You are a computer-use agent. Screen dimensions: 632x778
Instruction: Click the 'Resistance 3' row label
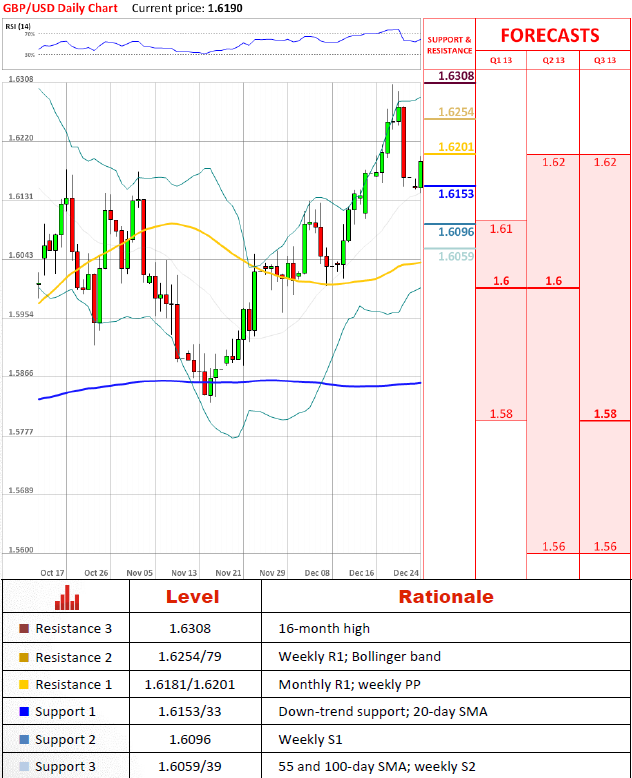(x=73, y=629)
